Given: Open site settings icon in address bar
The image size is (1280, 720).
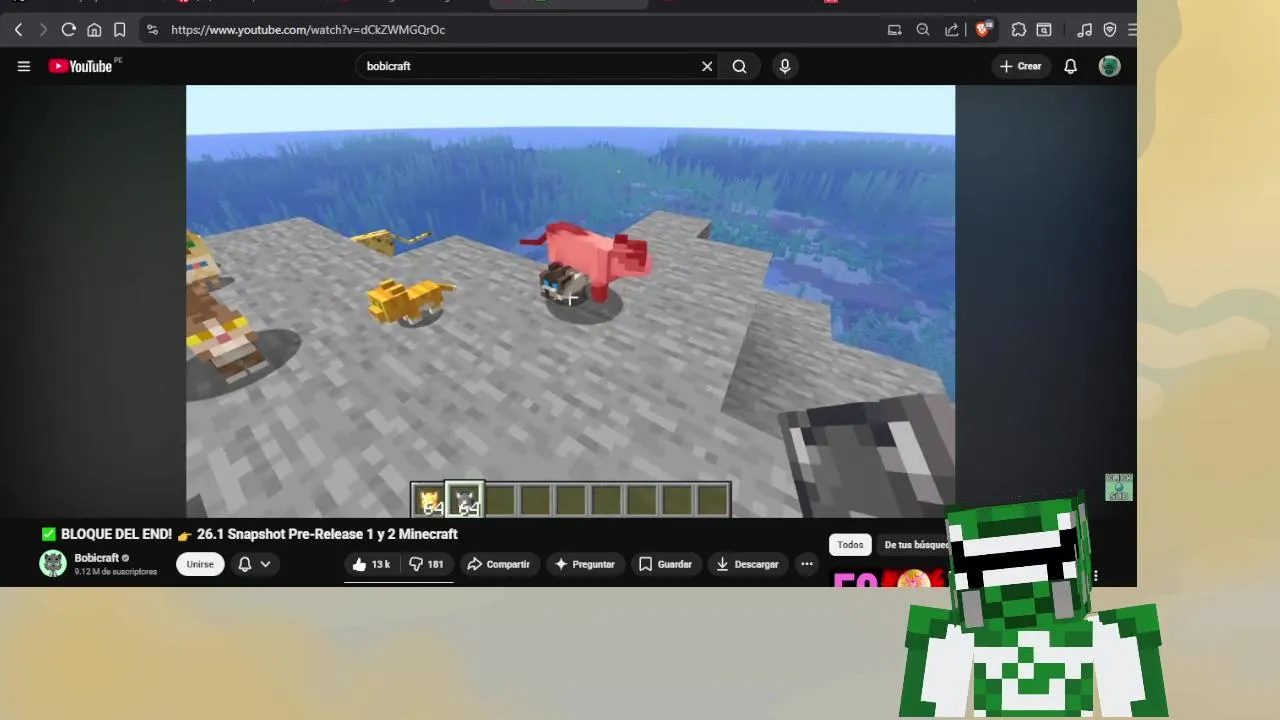Looking at the screenshot, I should coord(152,30).
